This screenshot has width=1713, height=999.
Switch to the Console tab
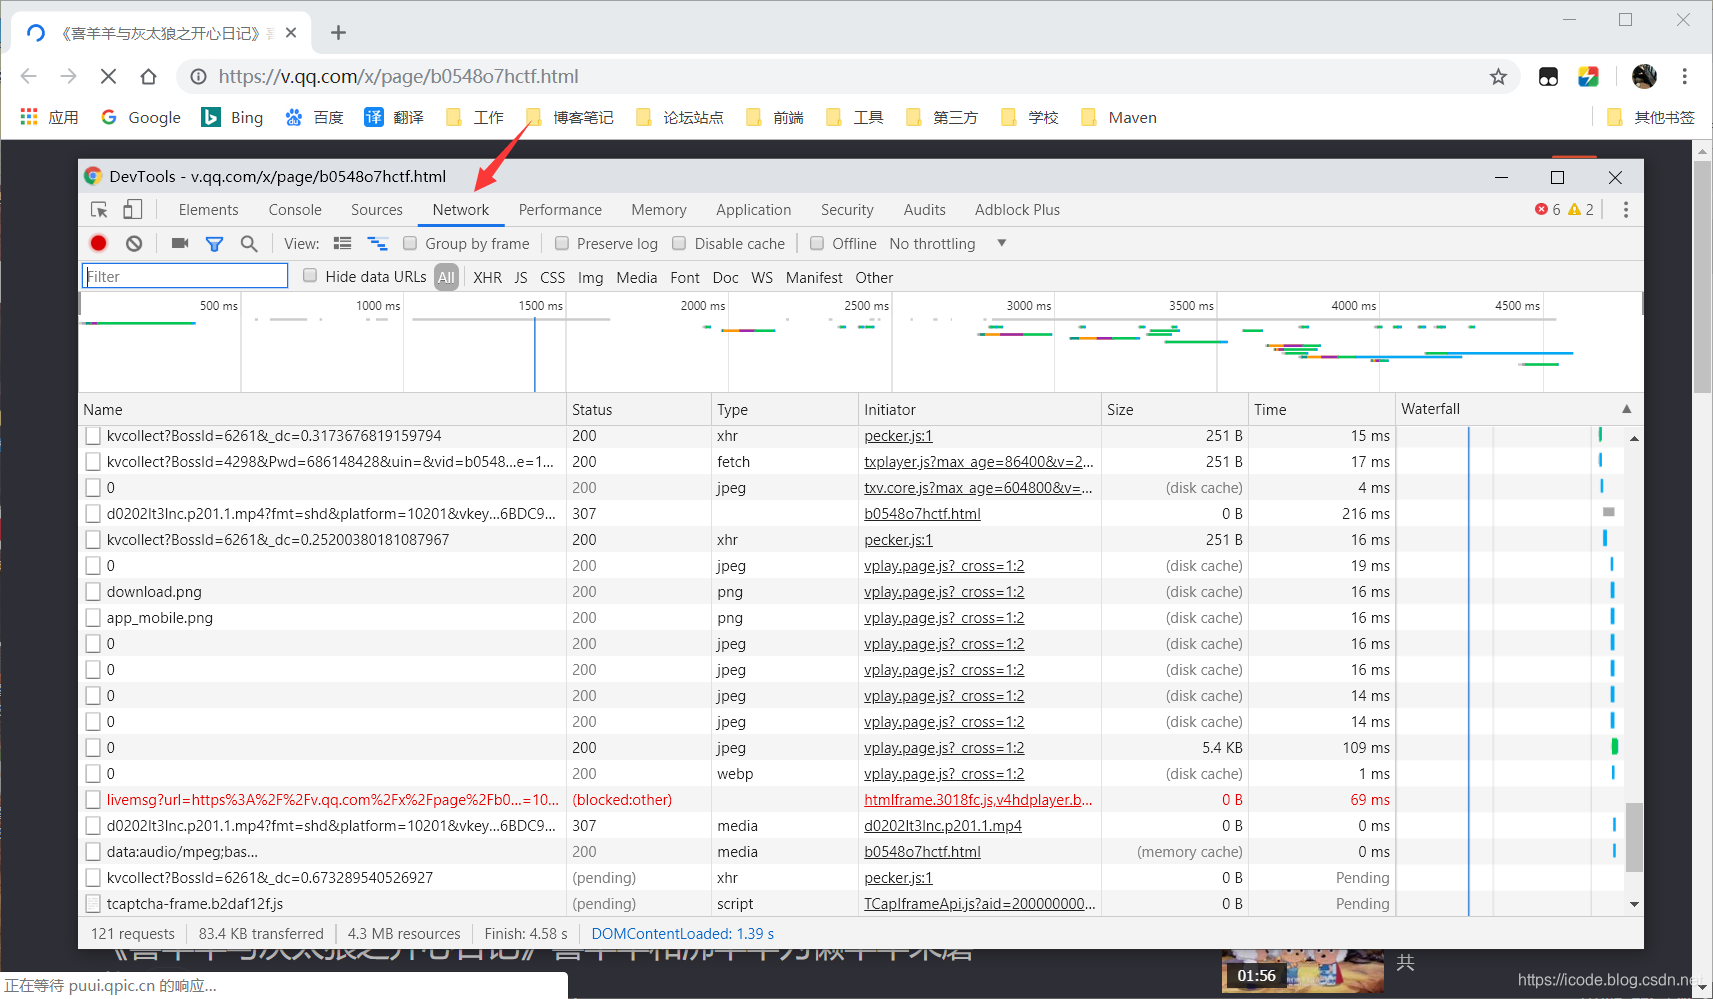coord(295,210)
